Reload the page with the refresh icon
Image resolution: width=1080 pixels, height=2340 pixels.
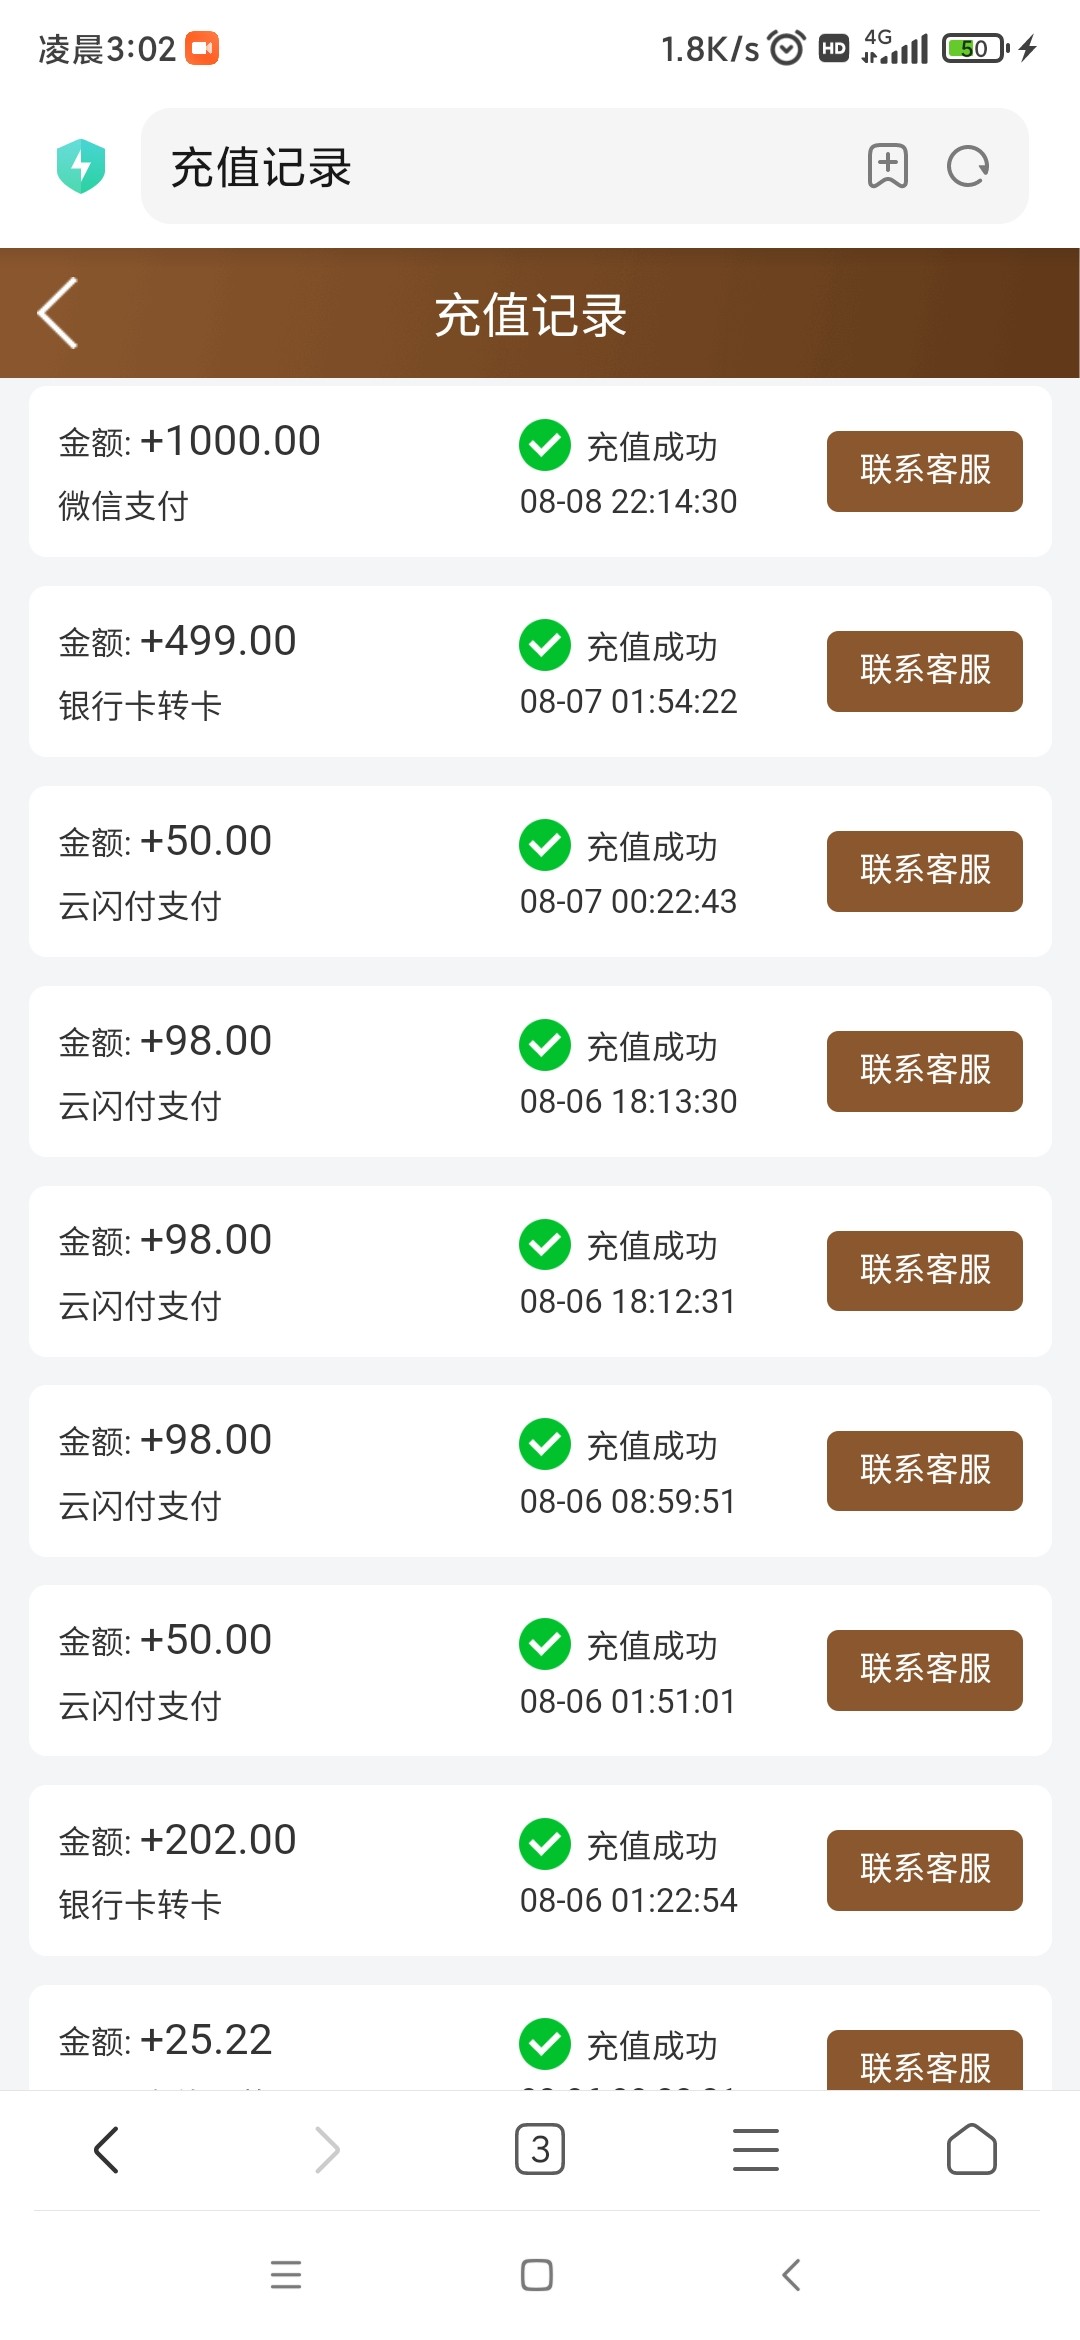[x=967, y=166]
